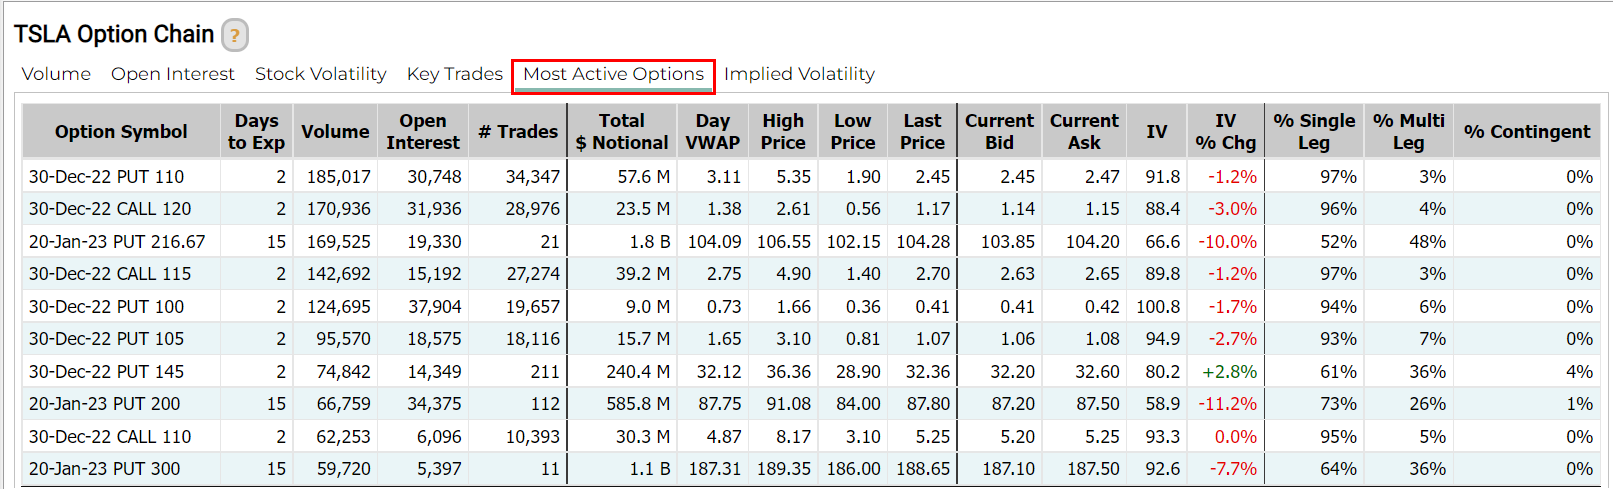Select the 20-Jan-23 PUT 300 option symbol
The height and width of the screenshot is (489, 1613).
(105, 469)
